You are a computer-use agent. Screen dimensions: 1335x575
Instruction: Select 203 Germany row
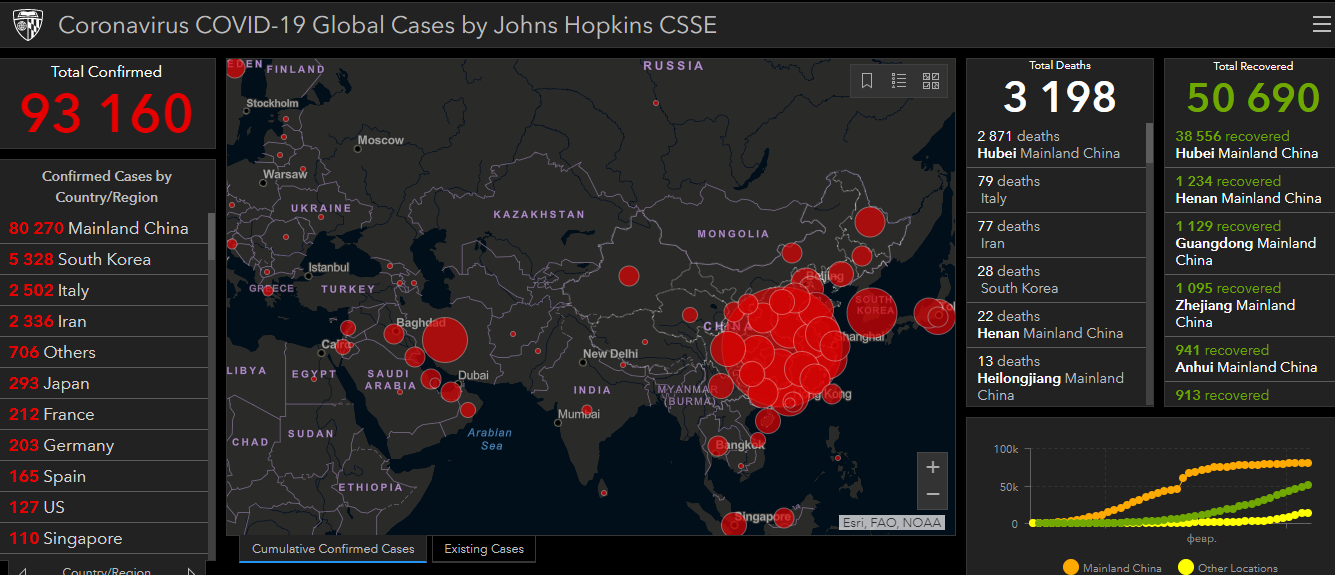[104, 445]
